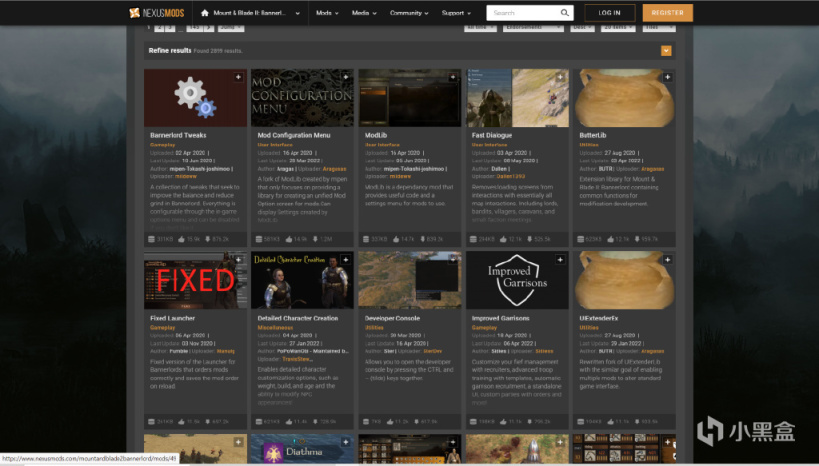
Task: Open the Endorsements sort dropdown
Action: (533, 28)
